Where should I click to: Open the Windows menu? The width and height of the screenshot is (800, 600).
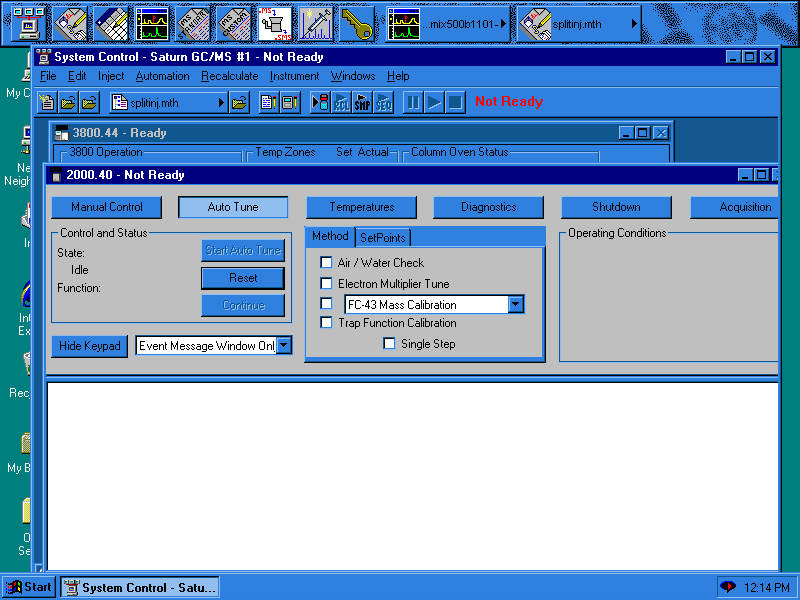coord(353,76)
